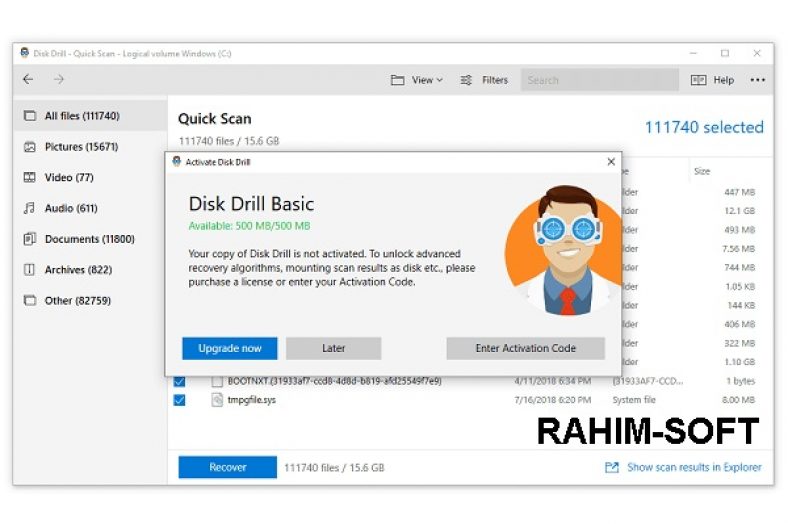The height and width of the screenshot is (524, 788).
Task: Click the Other category icon
Action: (30, 300)
